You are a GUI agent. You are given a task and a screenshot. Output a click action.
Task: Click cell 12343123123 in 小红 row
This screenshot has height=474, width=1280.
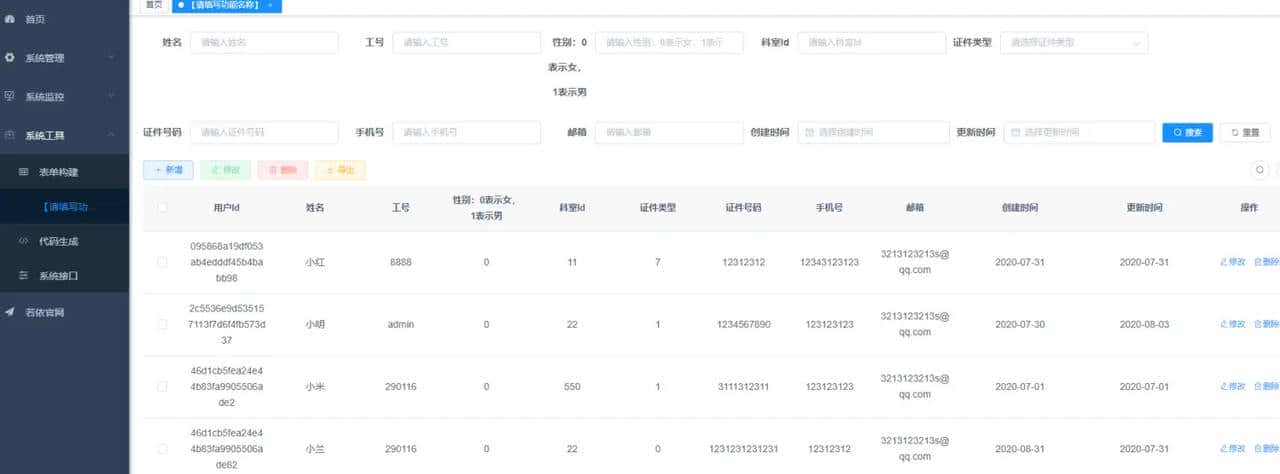[829, 262]
